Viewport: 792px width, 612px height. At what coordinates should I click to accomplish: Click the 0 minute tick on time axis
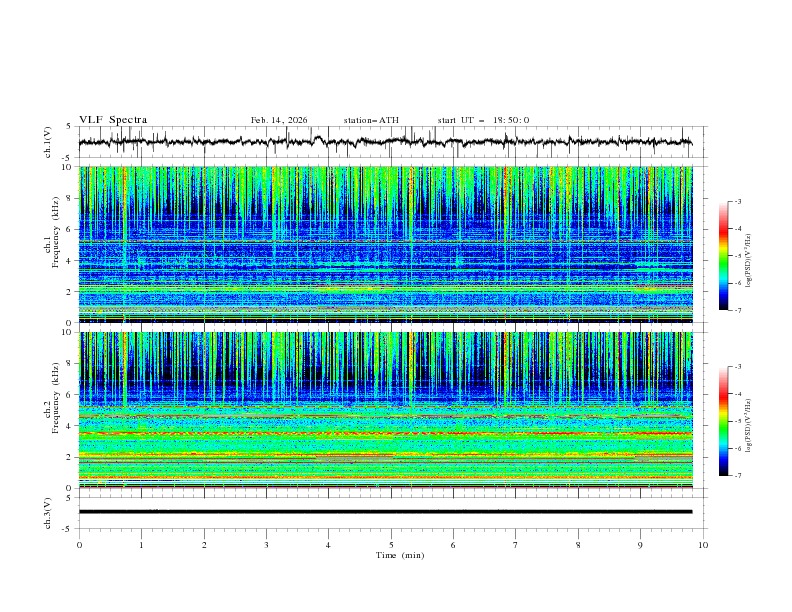coord(79,545)
